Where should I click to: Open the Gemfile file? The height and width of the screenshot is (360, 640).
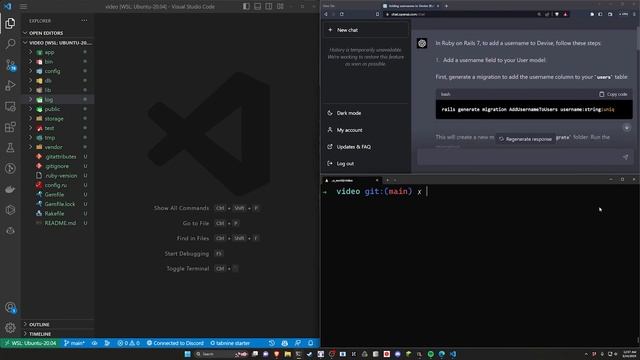tap(58, 195)
